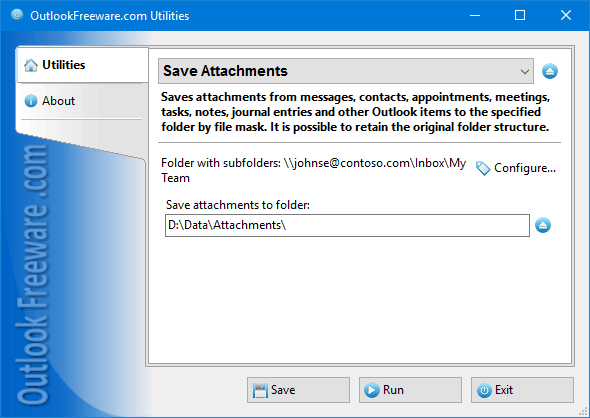Image resolution: width=590 pixels, height=418 pixels.
Task: Click the house icon beside Utilities
Action: click(31, 65)
